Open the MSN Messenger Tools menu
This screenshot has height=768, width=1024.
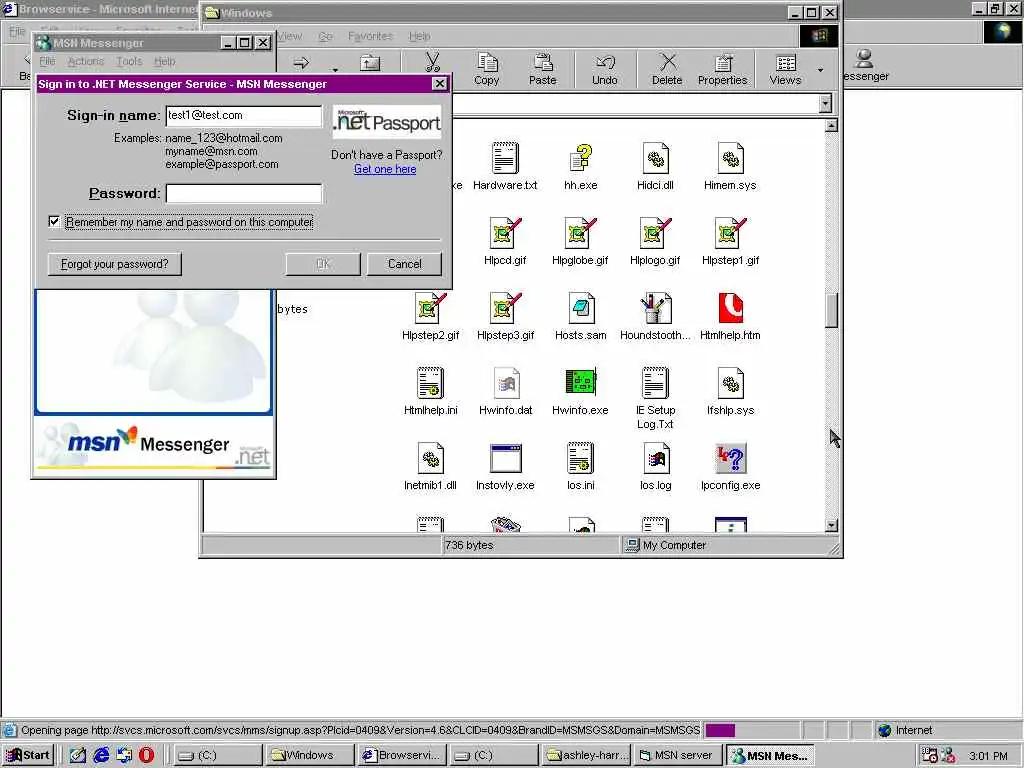click(x=129, y=61)
